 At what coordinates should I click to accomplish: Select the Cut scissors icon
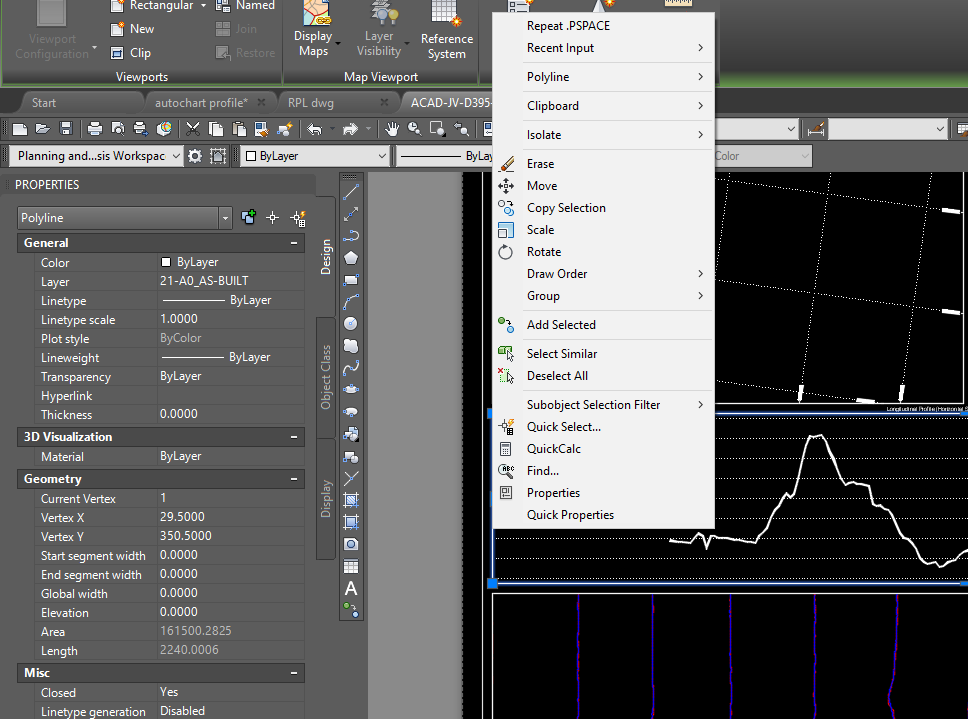click(192, 129)
